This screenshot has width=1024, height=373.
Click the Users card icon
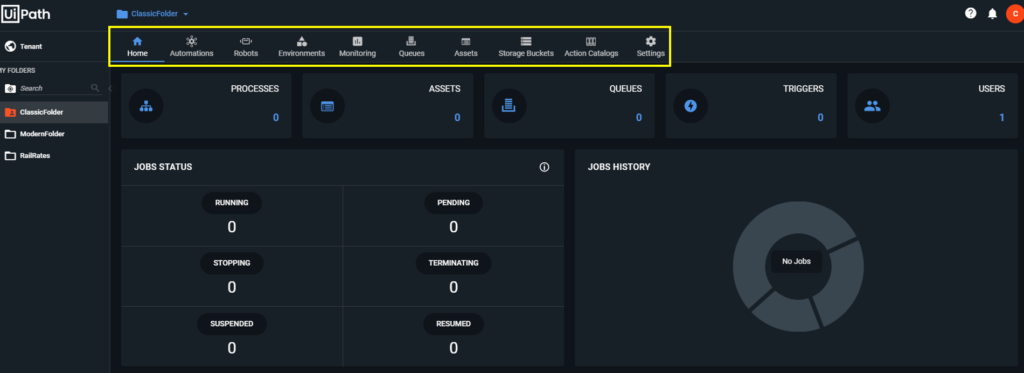coord(872,106)
